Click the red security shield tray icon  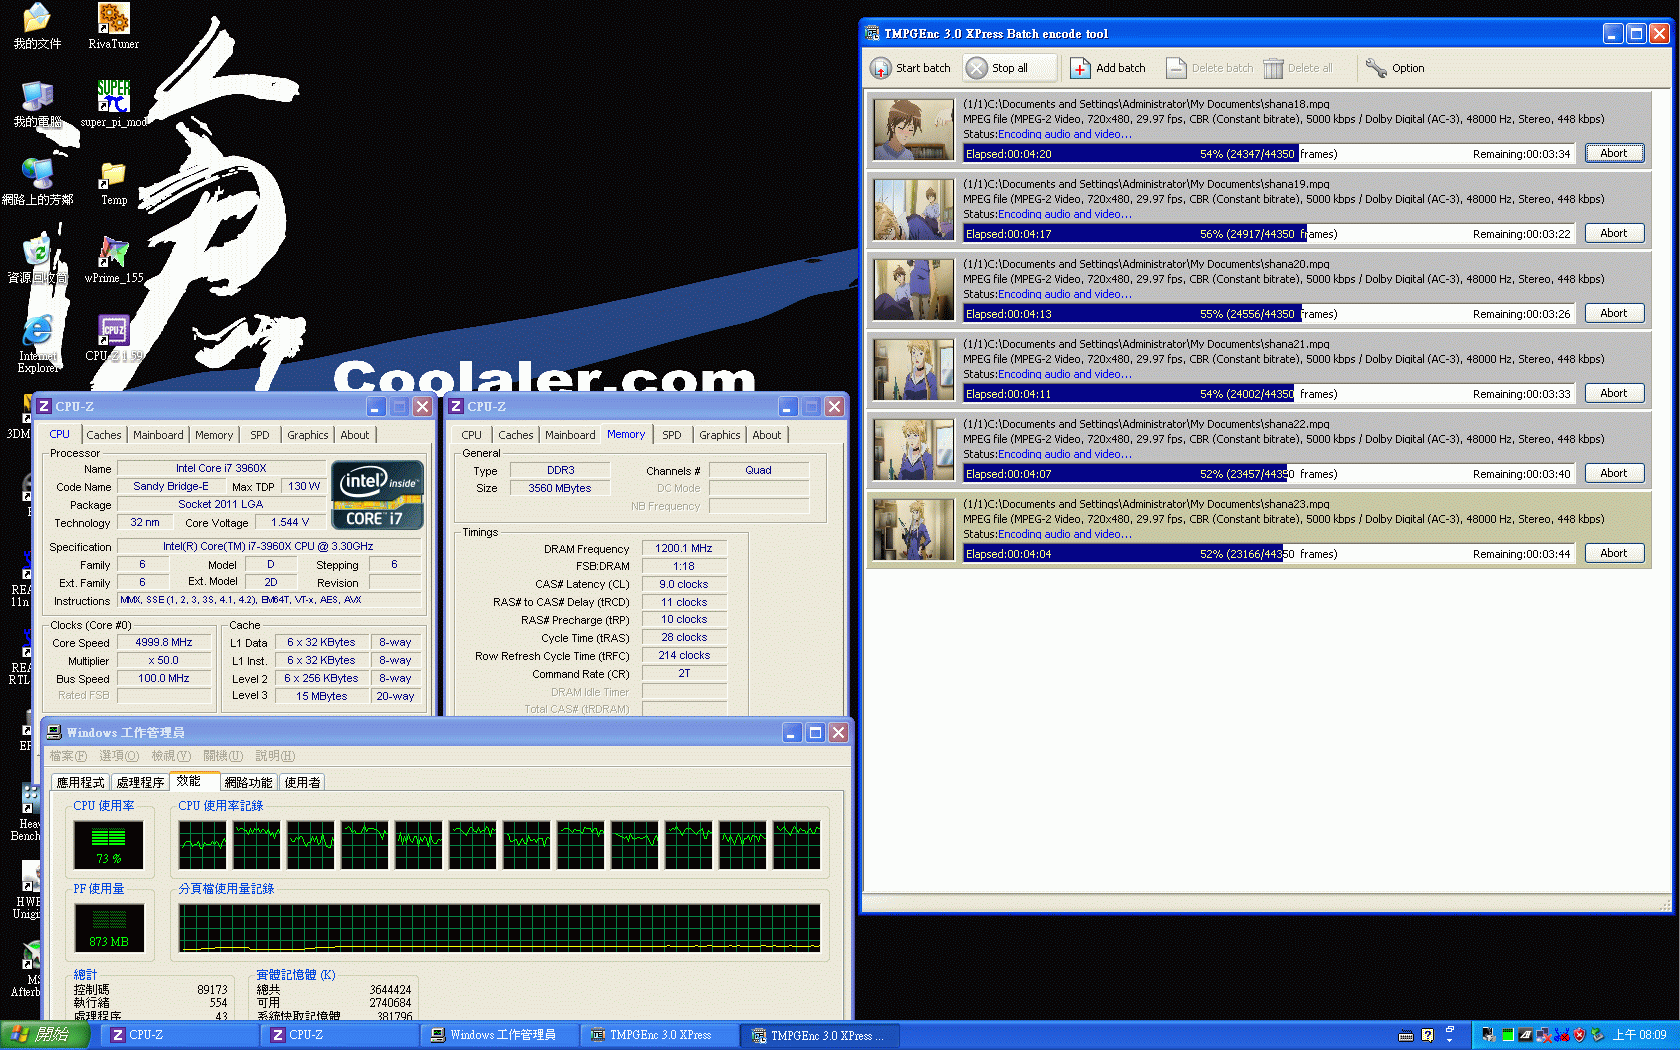[x=1579, y=1035]
